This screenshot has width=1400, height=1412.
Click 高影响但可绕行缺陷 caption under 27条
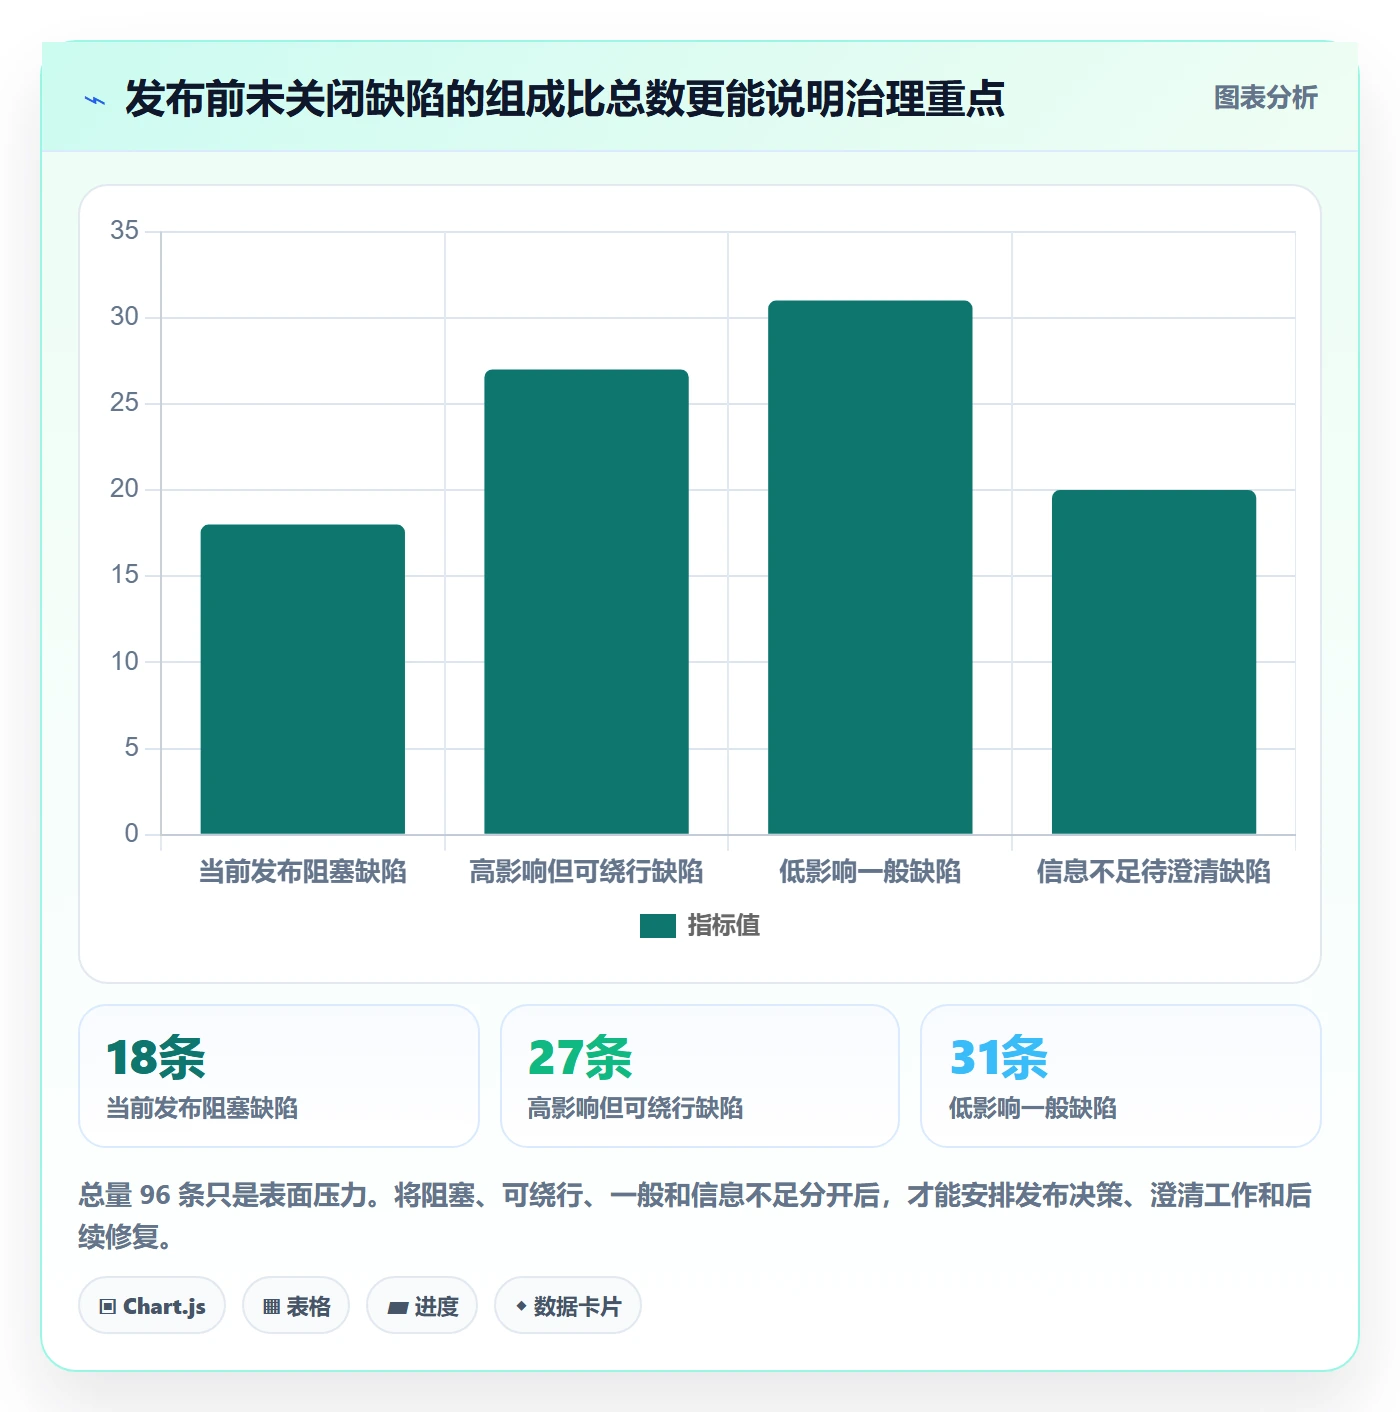click(x=635, y=1108)
